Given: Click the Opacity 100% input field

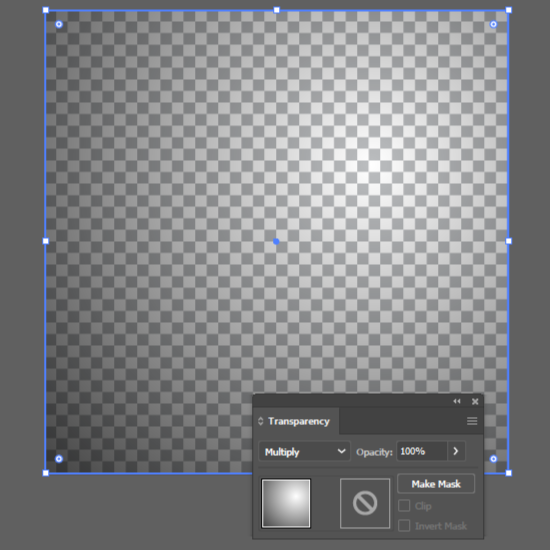Looking at the screenshot, I should tap(422, 451).
